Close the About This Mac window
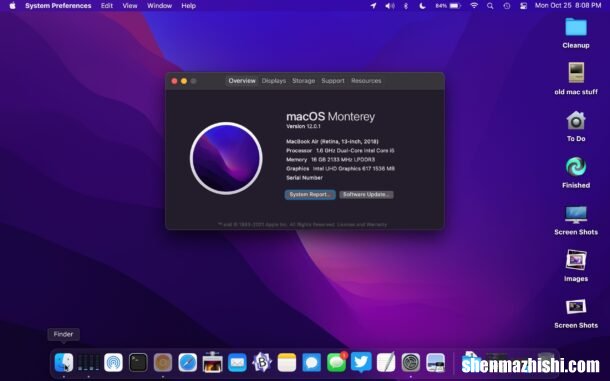 coord(174,81)
